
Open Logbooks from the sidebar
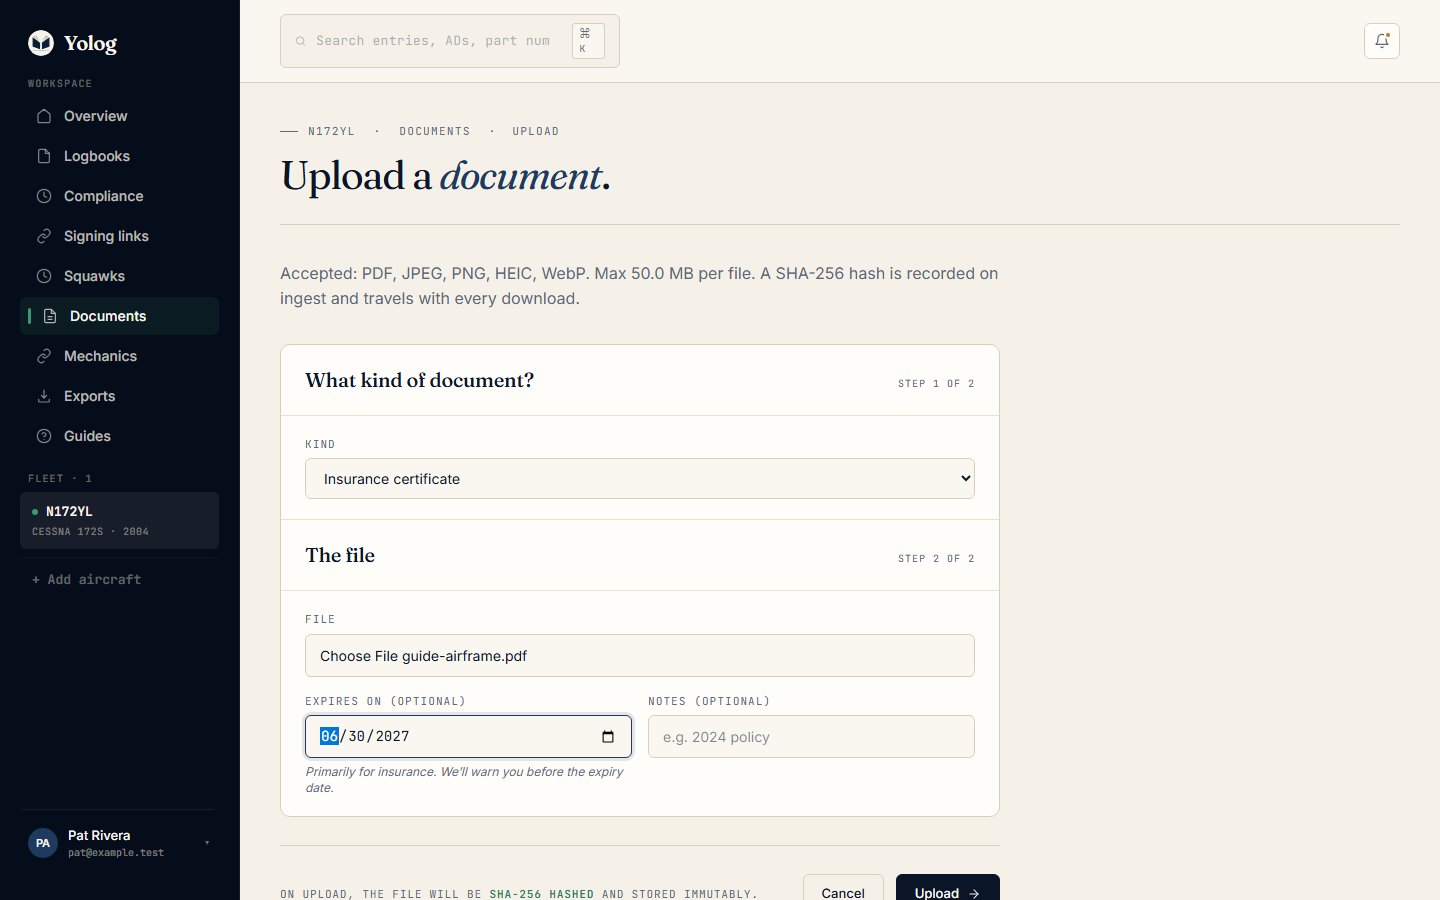click(x=119, y=156)
